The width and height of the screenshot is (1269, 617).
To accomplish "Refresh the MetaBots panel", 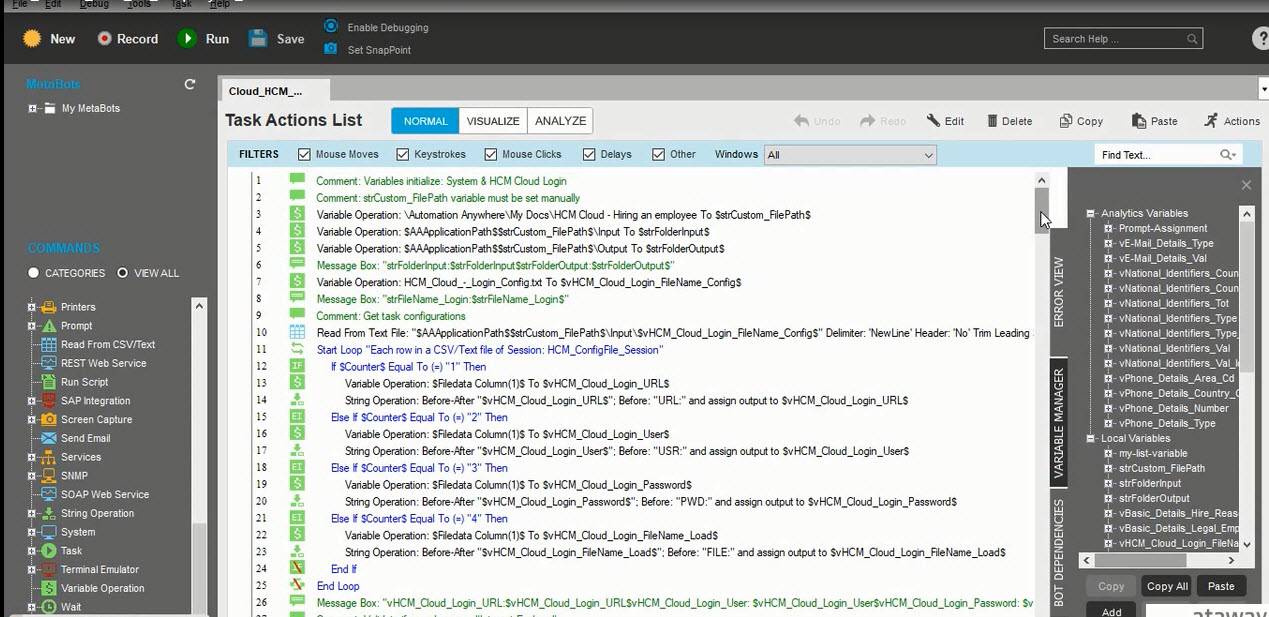I will pyautogui.click(x=190, y=85).
